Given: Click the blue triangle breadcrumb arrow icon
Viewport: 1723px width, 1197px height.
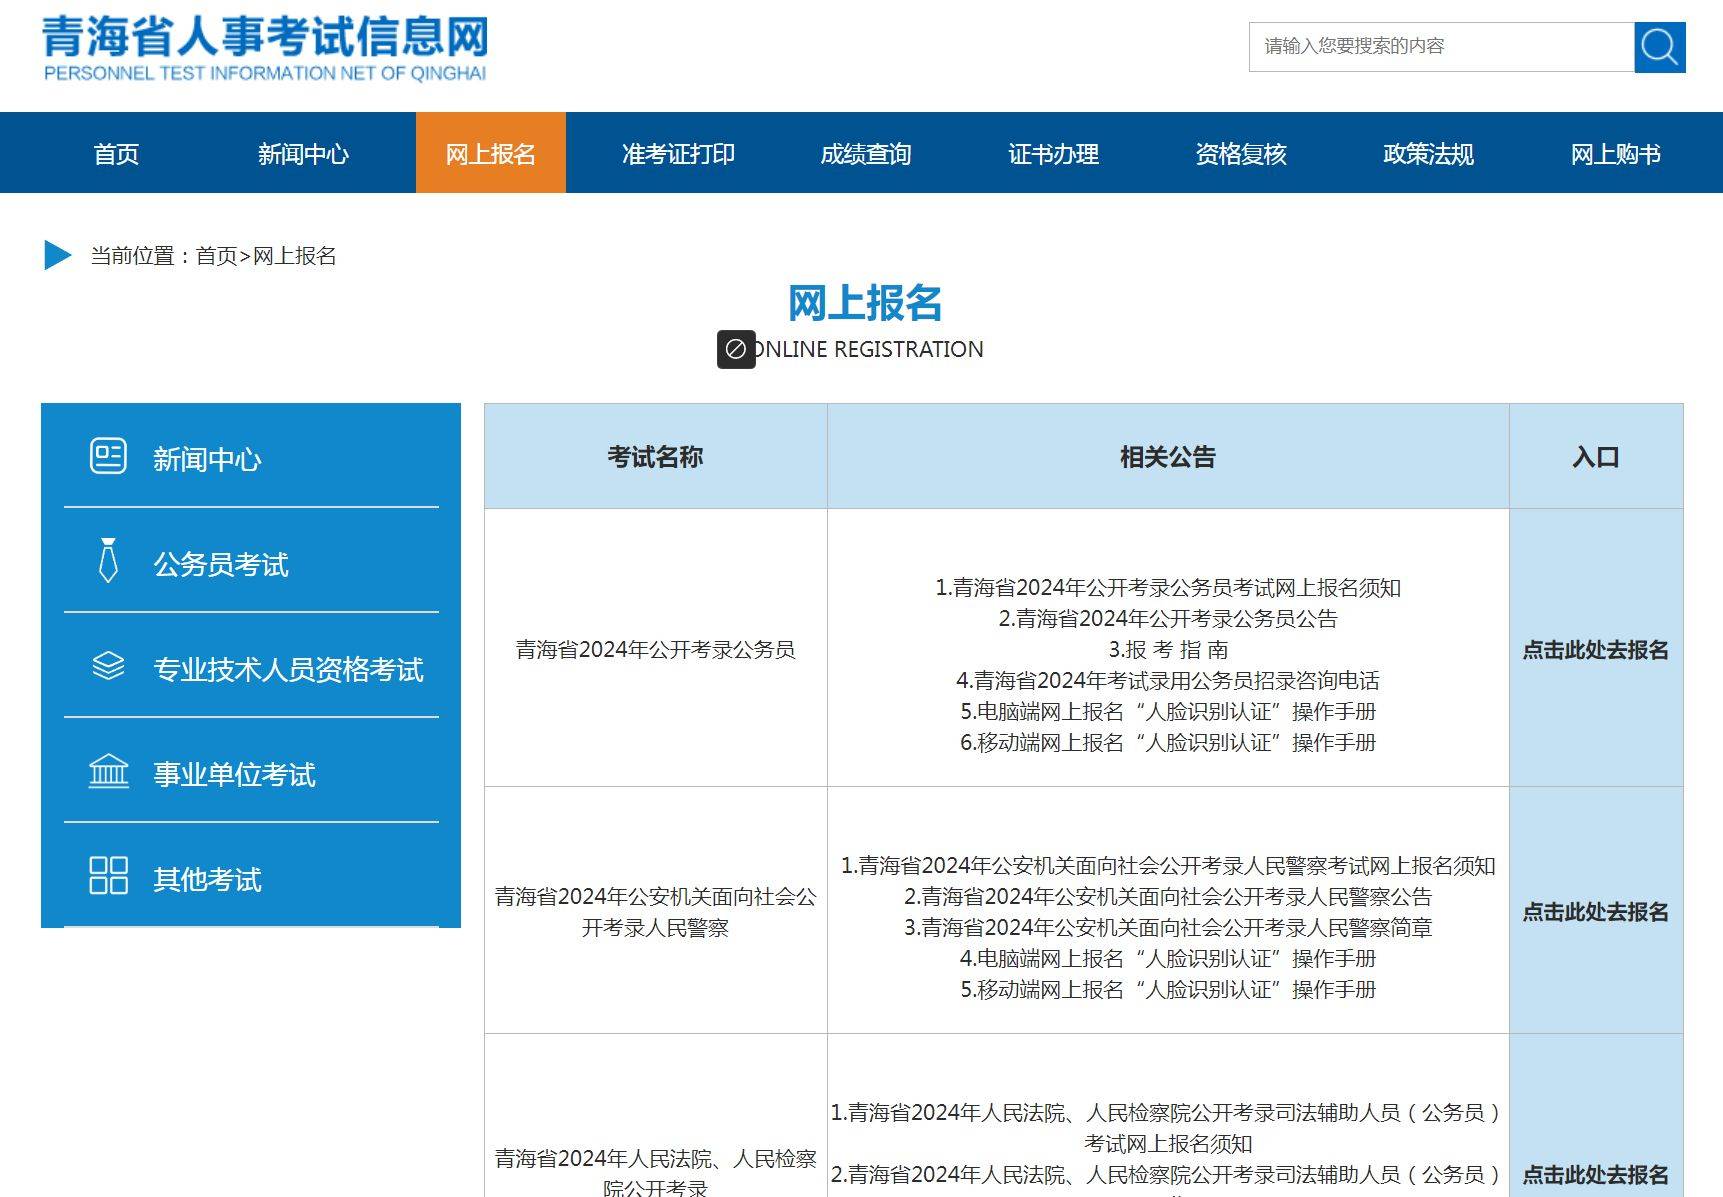Looking at the screenshot, I should click(x=58, y=255).
